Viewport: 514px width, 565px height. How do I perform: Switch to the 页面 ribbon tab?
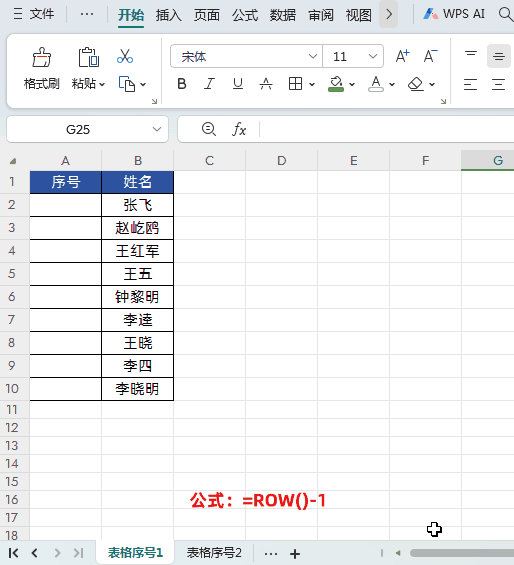pos(207,15)
